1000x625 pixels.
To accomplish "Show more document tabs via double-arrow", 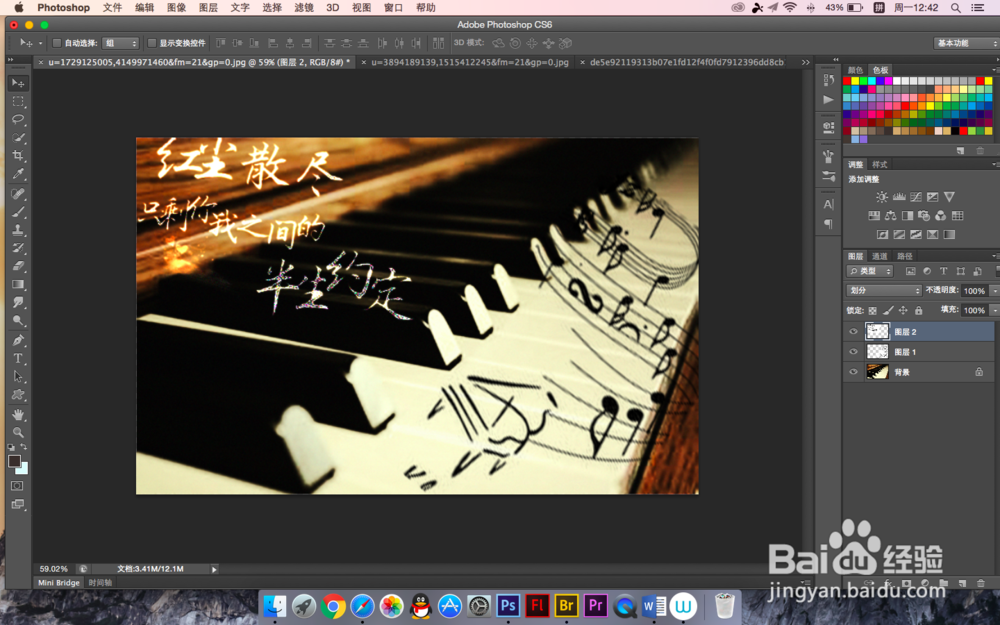I will click(x=805, y=62).
